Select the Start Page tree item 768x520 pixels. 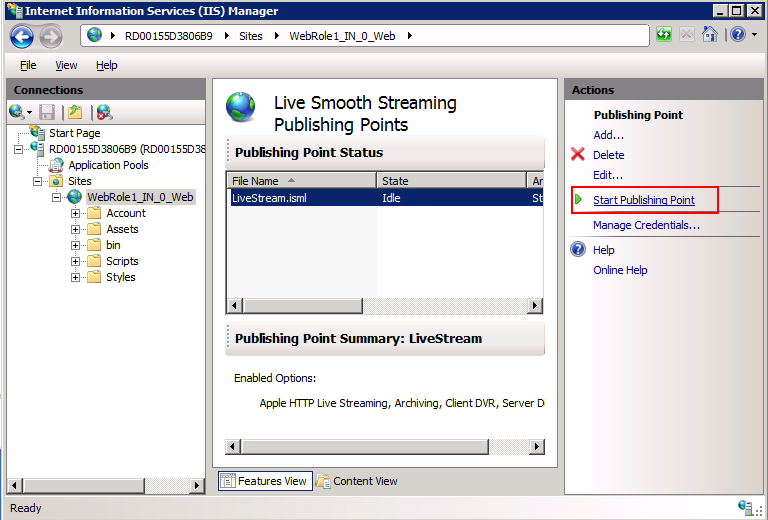(74, 133)
